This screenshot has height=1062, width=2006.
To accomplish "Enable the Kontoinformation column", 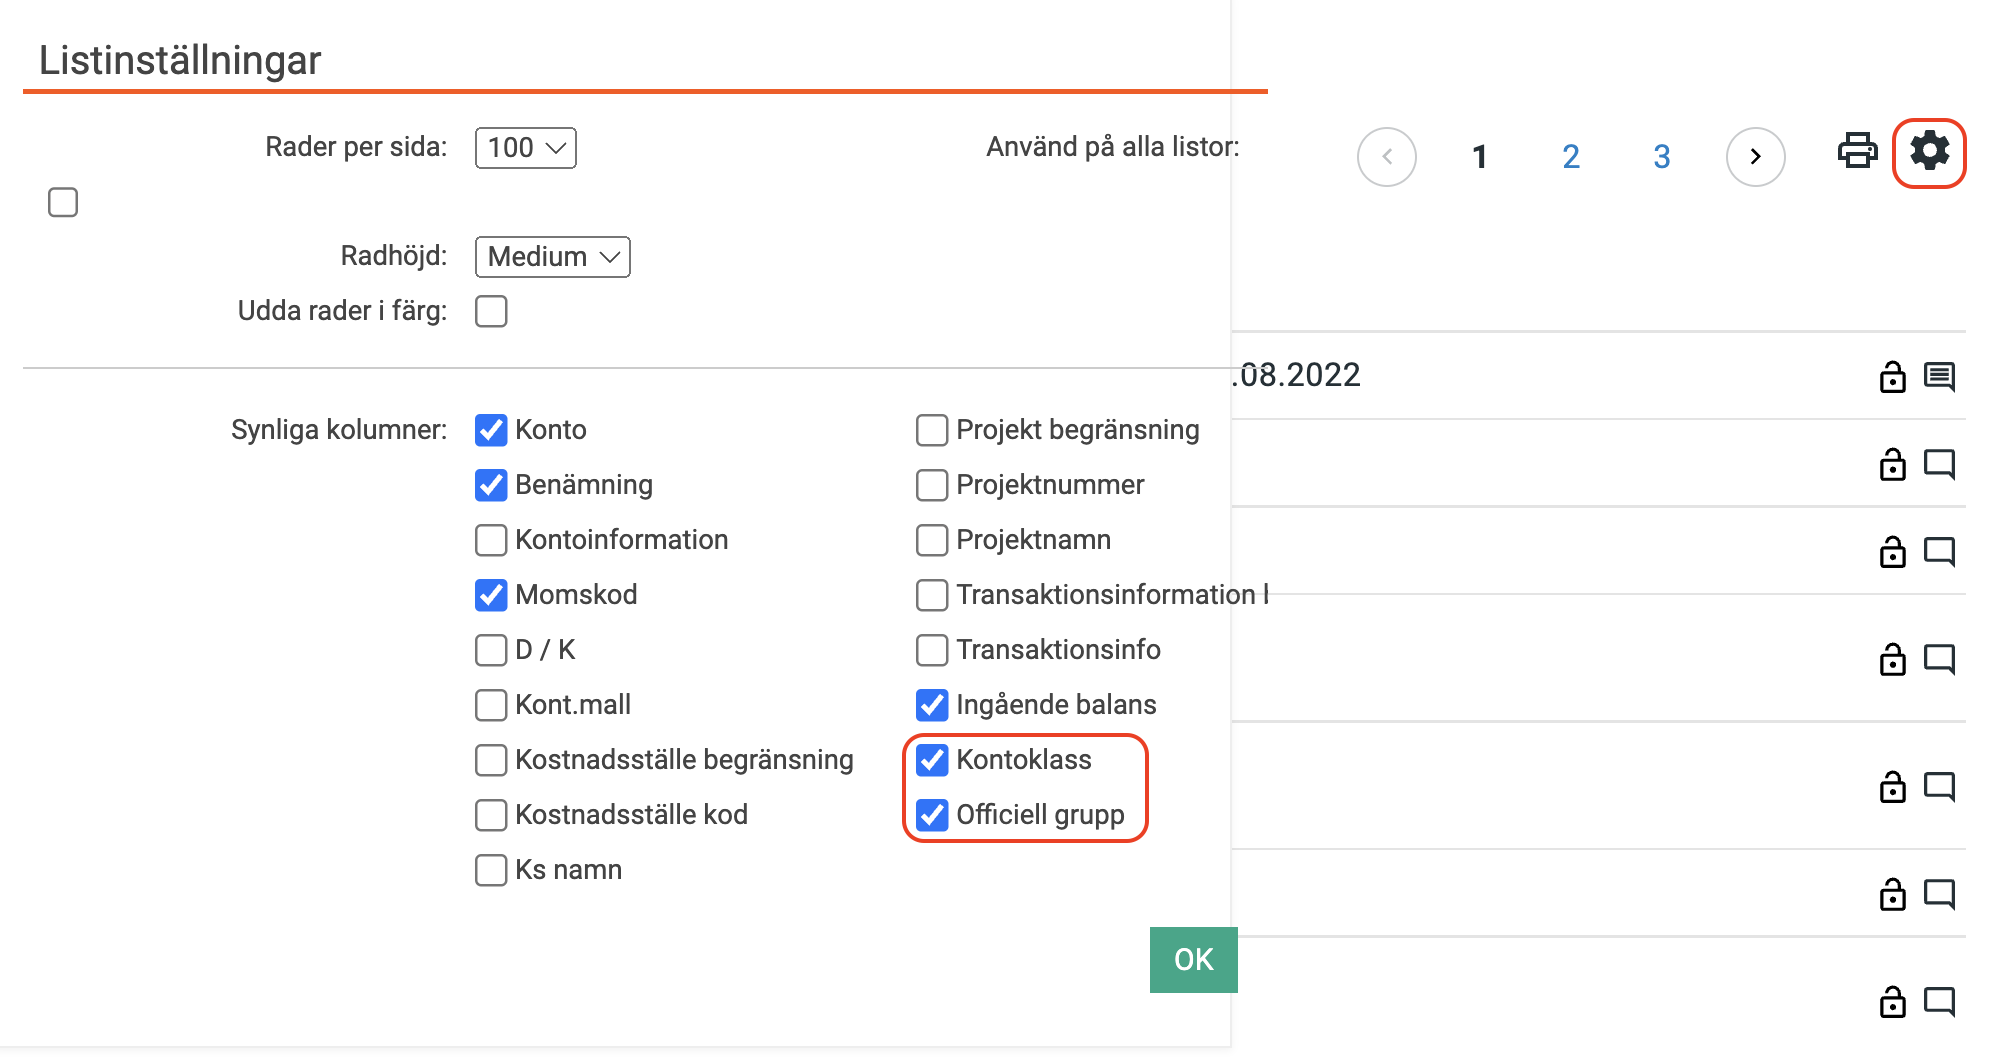I will (491, 540).
